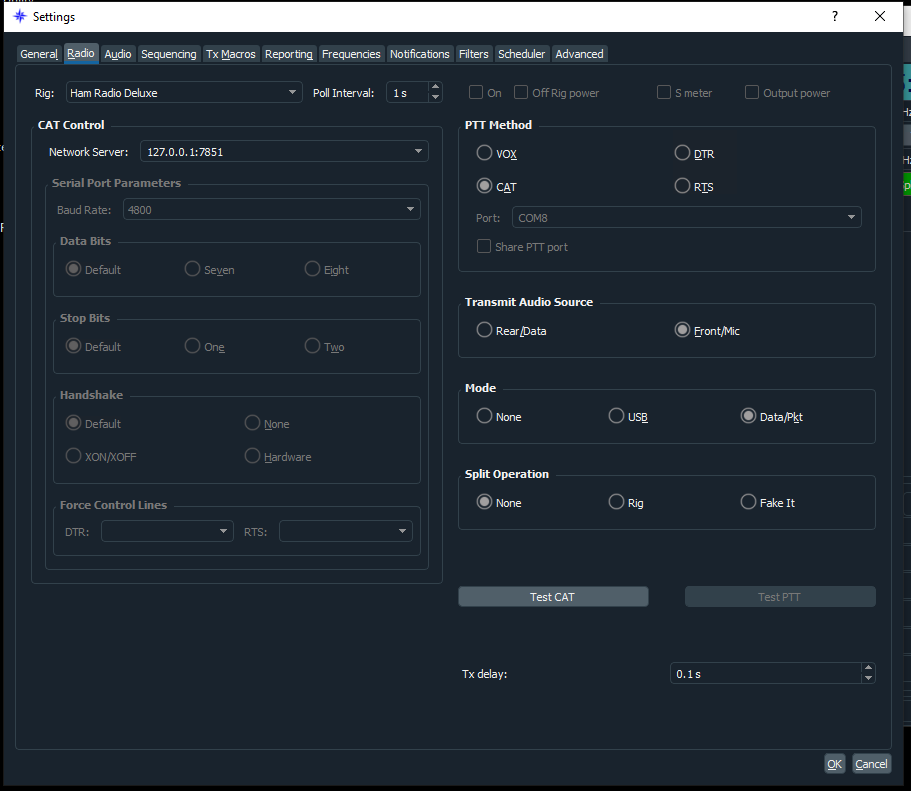
Task: Increase Tx delay with up arrow
Action: point(868,668)
